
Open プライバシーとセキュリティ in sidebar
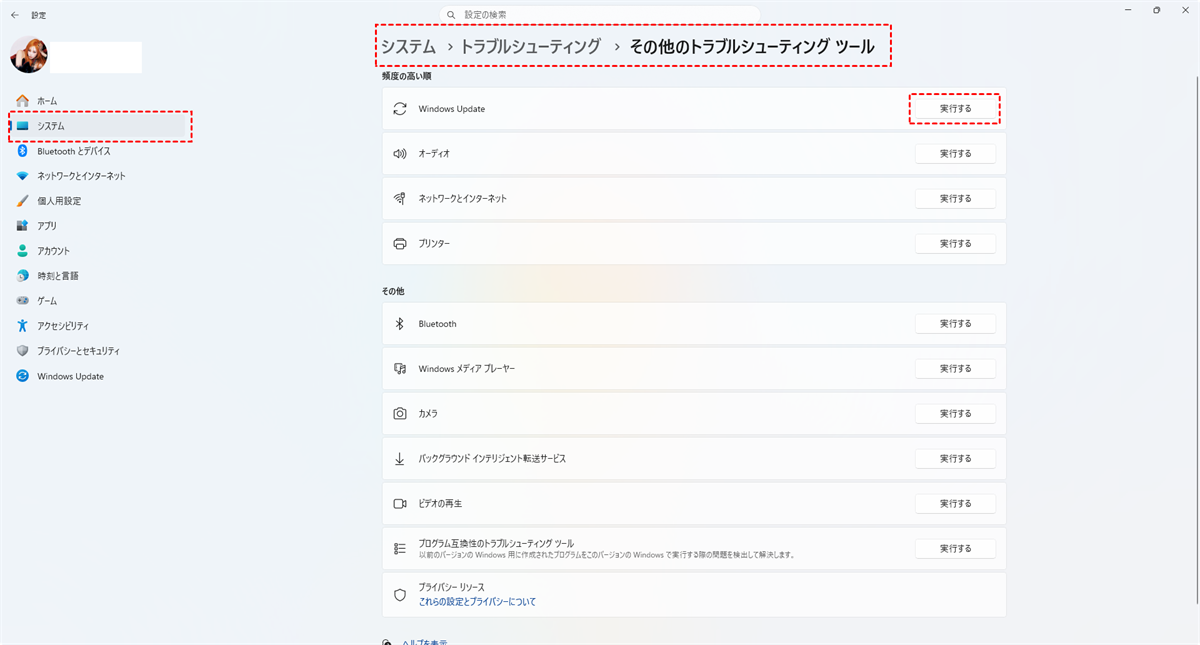point(78,351)
